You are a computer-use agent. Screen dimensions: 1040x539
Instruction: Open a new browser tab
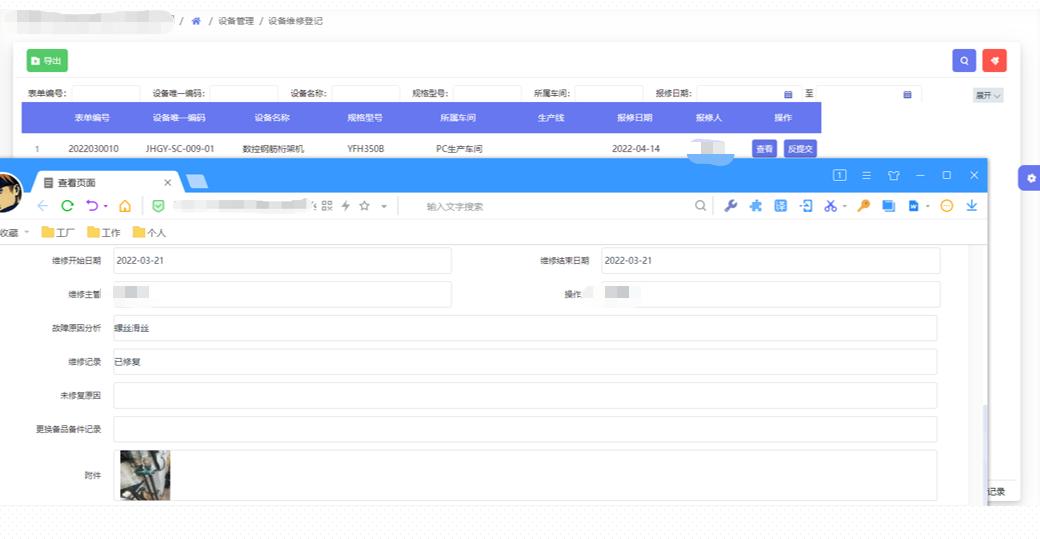click(x=197, y=181)
